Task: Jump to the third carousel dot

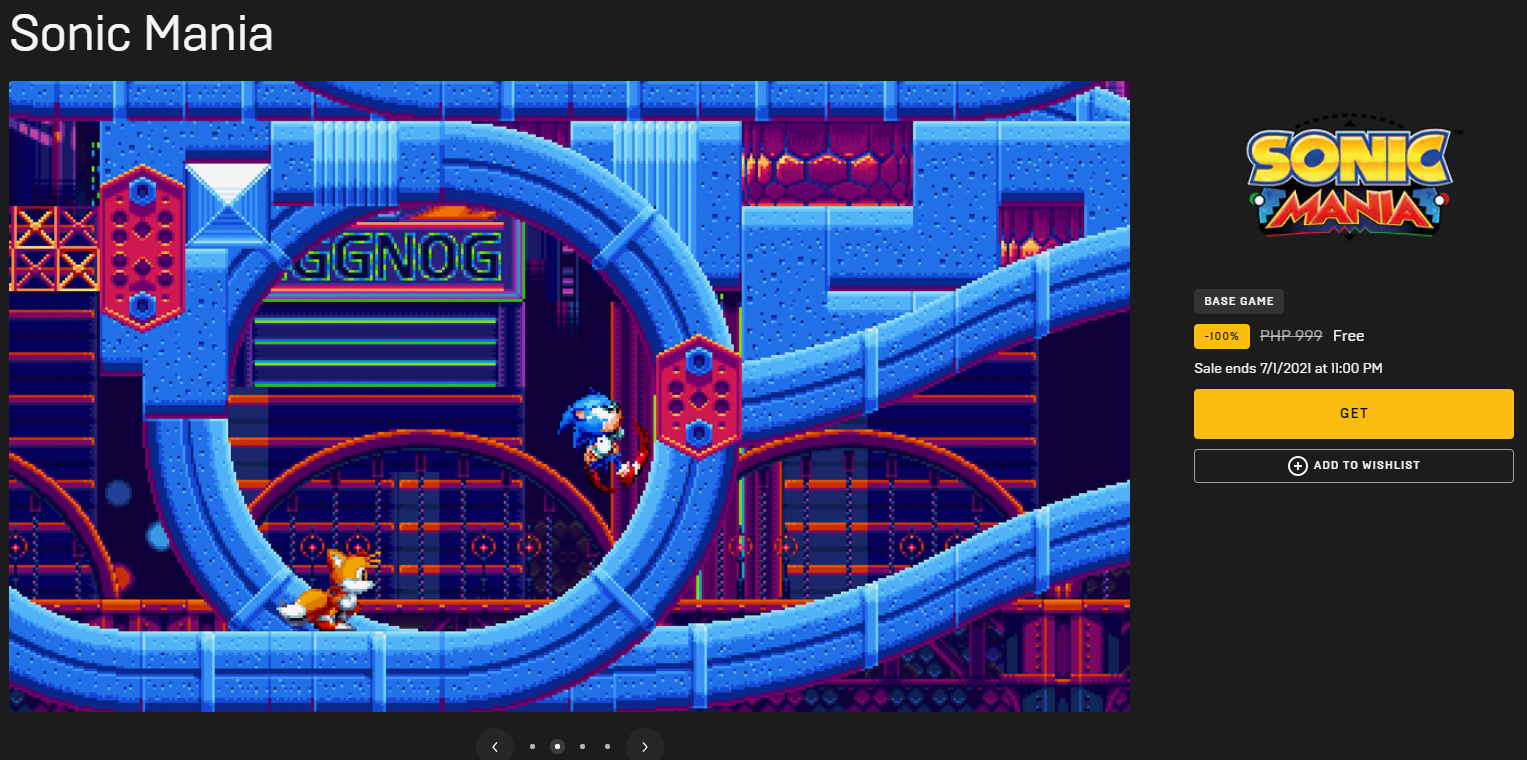Action: click(582, 746)
